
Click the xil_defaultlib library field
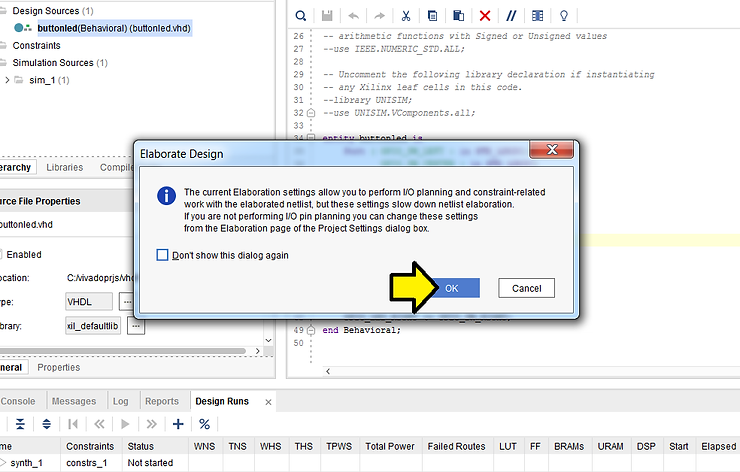[93, 326]
